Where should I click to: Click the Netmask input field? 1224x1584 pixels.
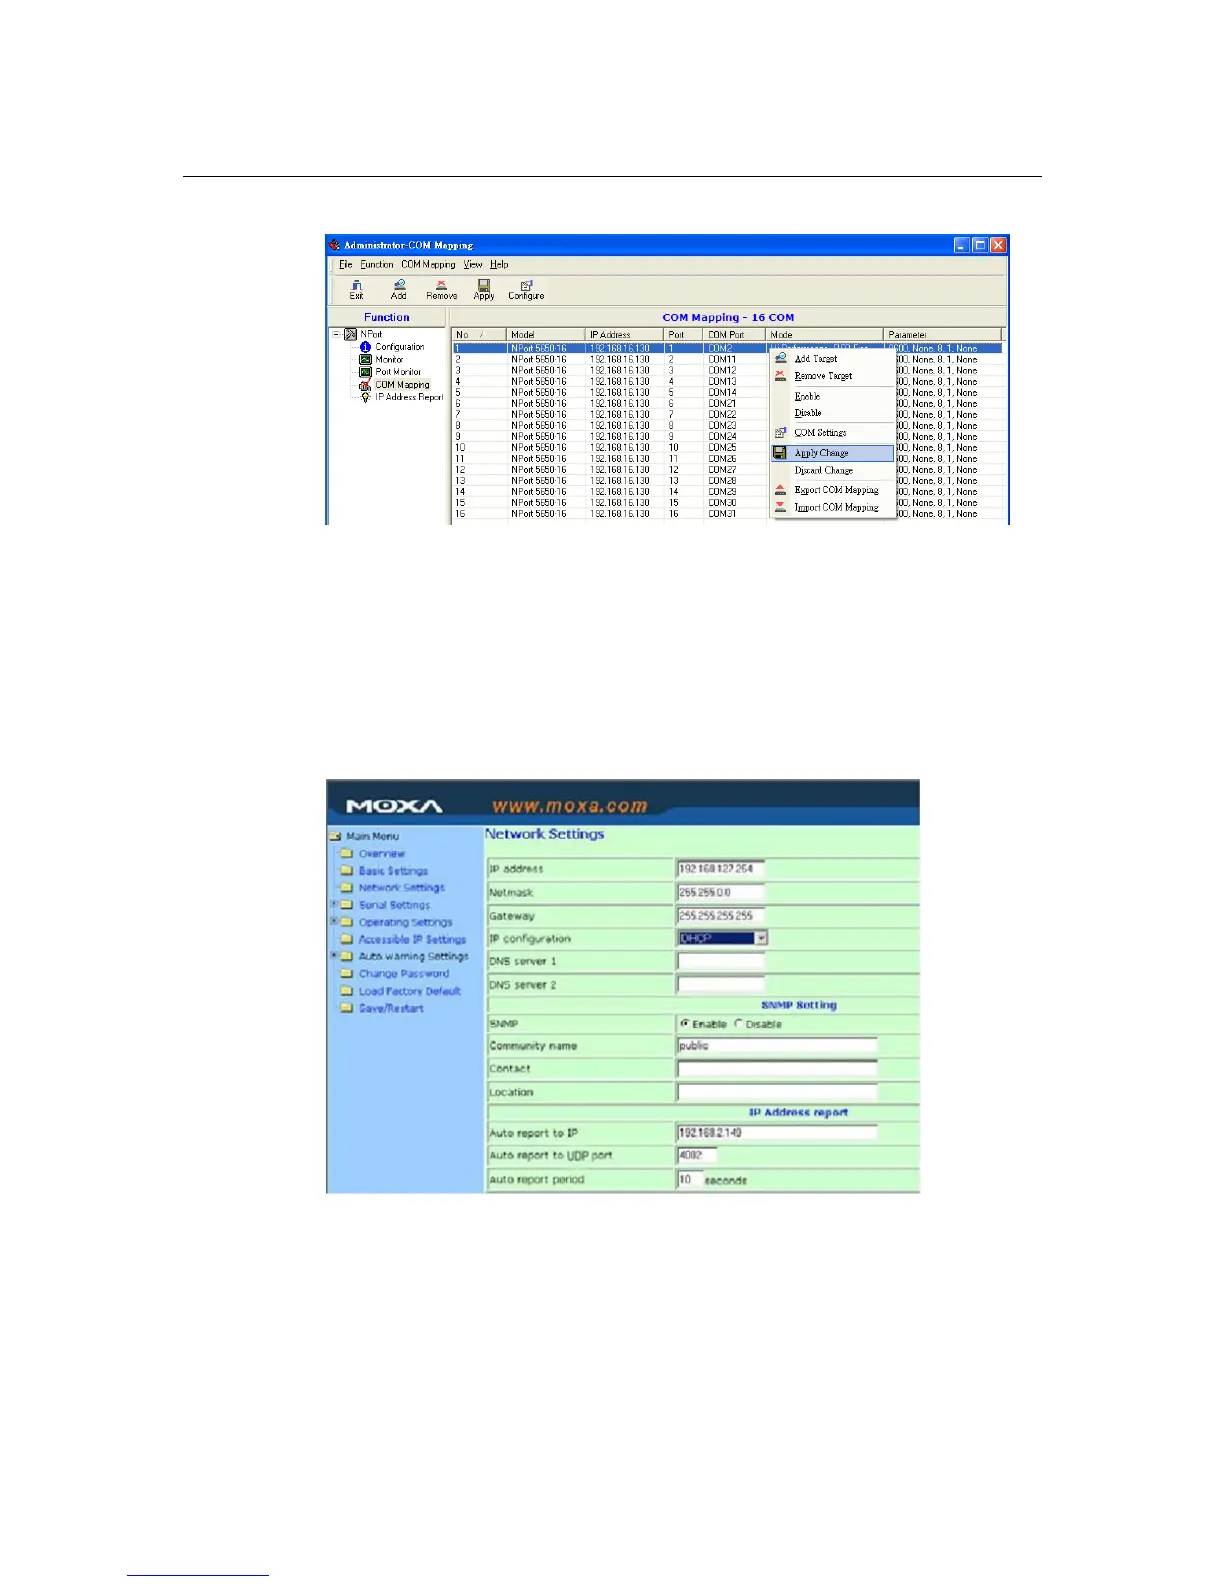pyautogui.click(x=721, y=892)
